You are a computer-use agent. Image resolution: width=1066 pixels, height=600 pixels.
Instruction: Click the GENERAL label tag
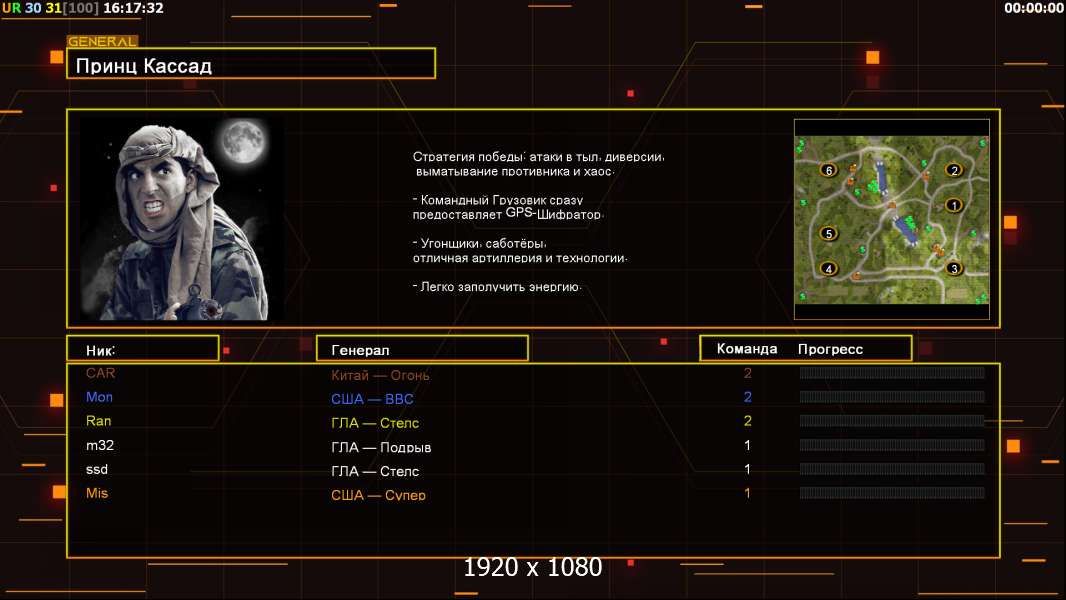pos(102,41)
